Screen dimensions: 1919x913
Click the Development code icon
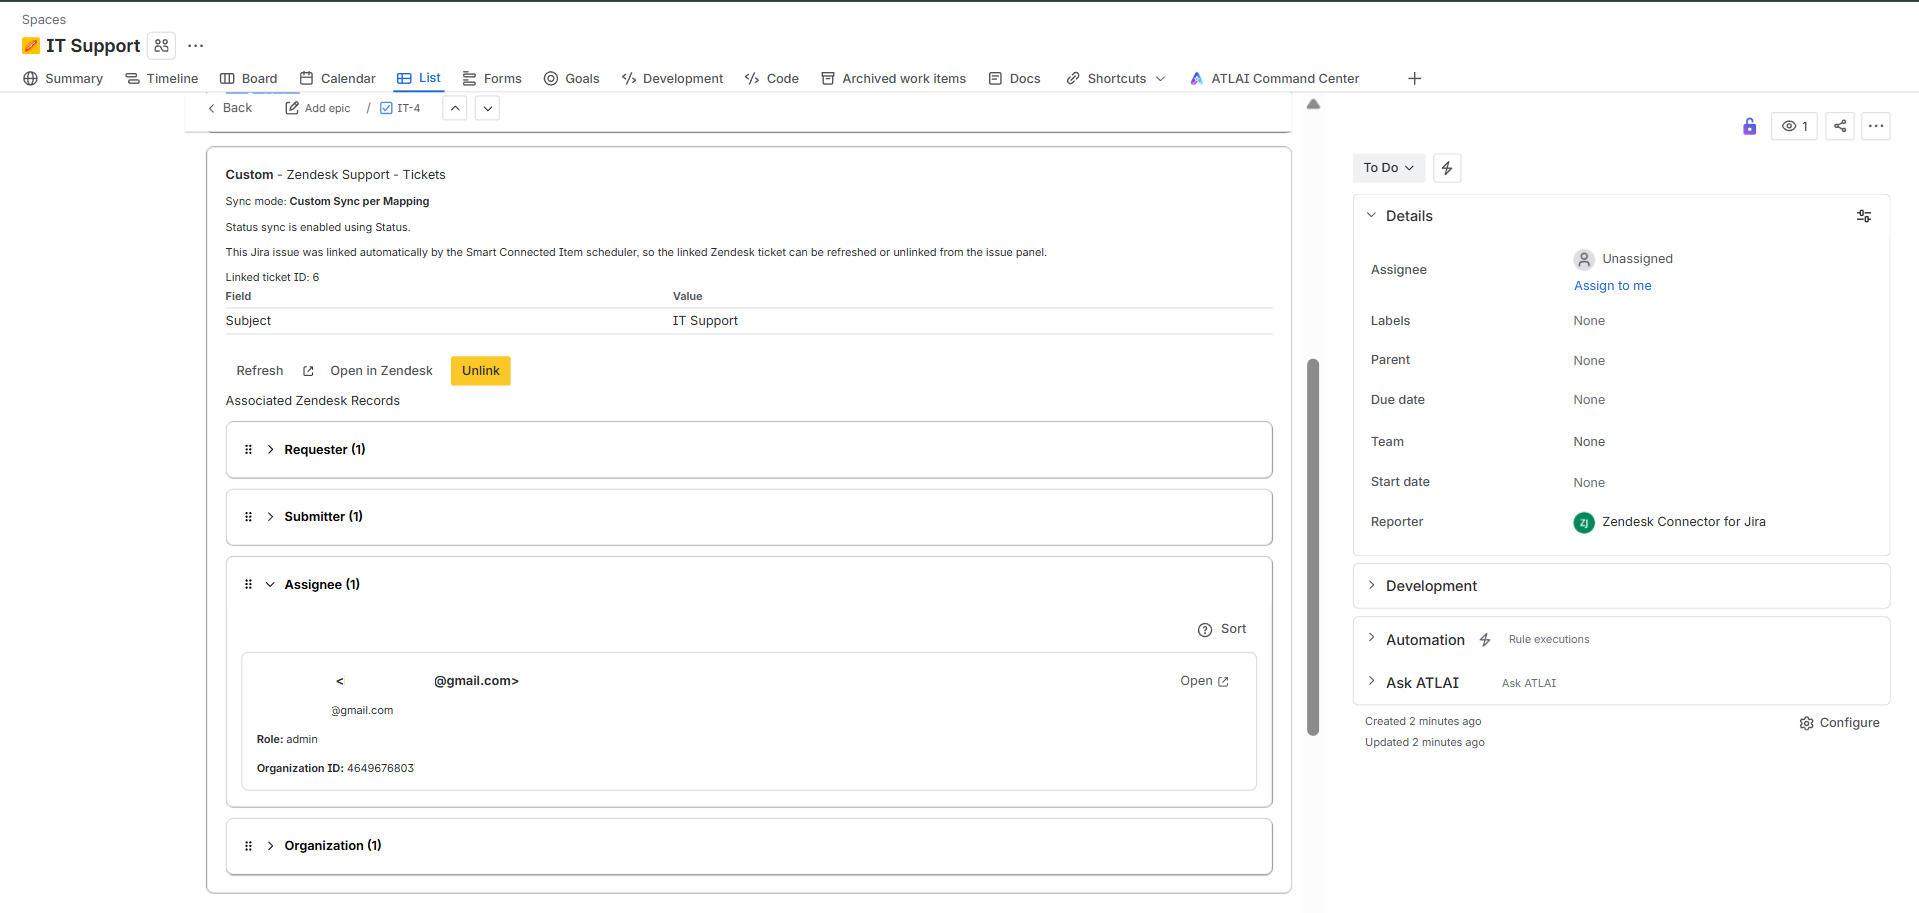pyautogui.click(x=629, y=79)
